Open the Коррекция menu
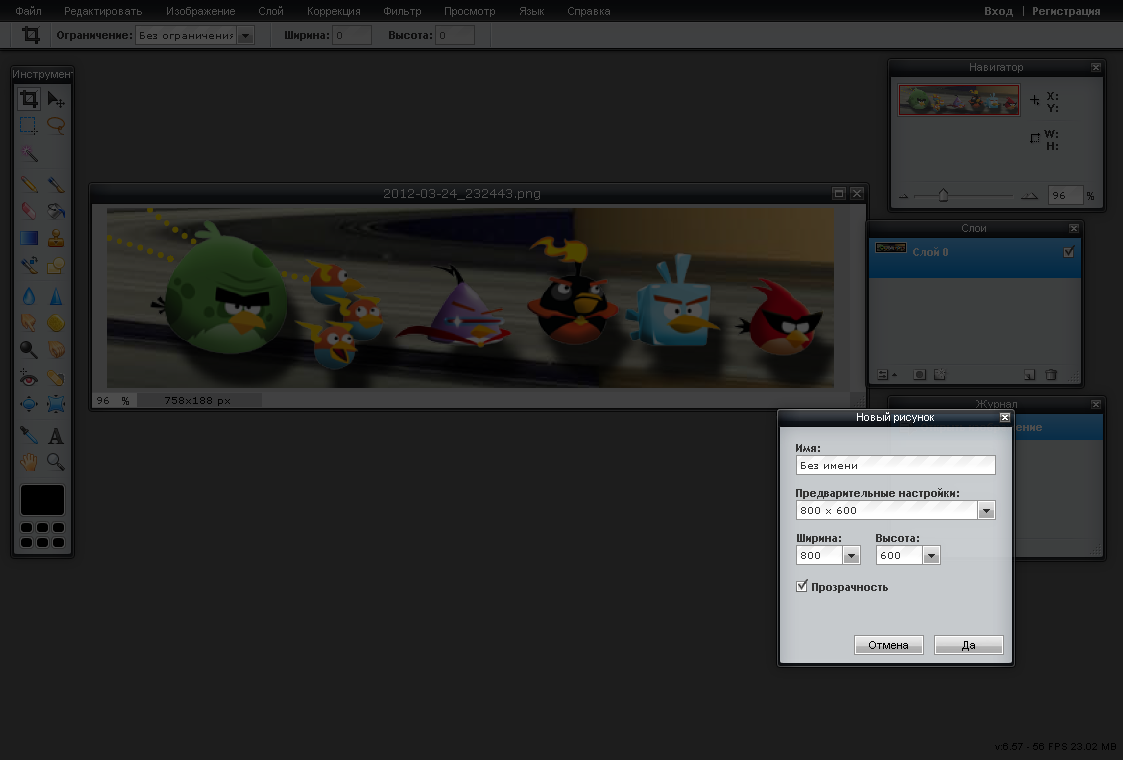The width and height of the screenshot is (1123, 760). click(334, 11)
